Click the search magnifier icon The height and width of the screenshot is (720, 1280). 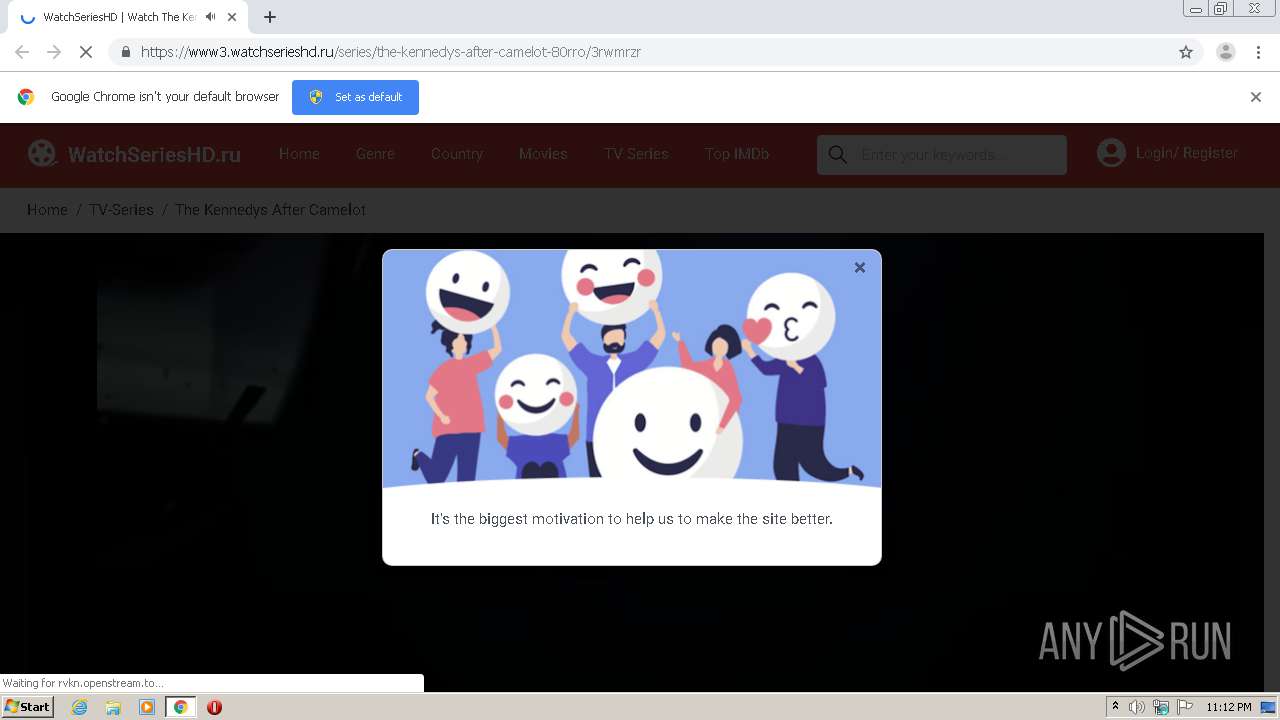pos(838,155)
